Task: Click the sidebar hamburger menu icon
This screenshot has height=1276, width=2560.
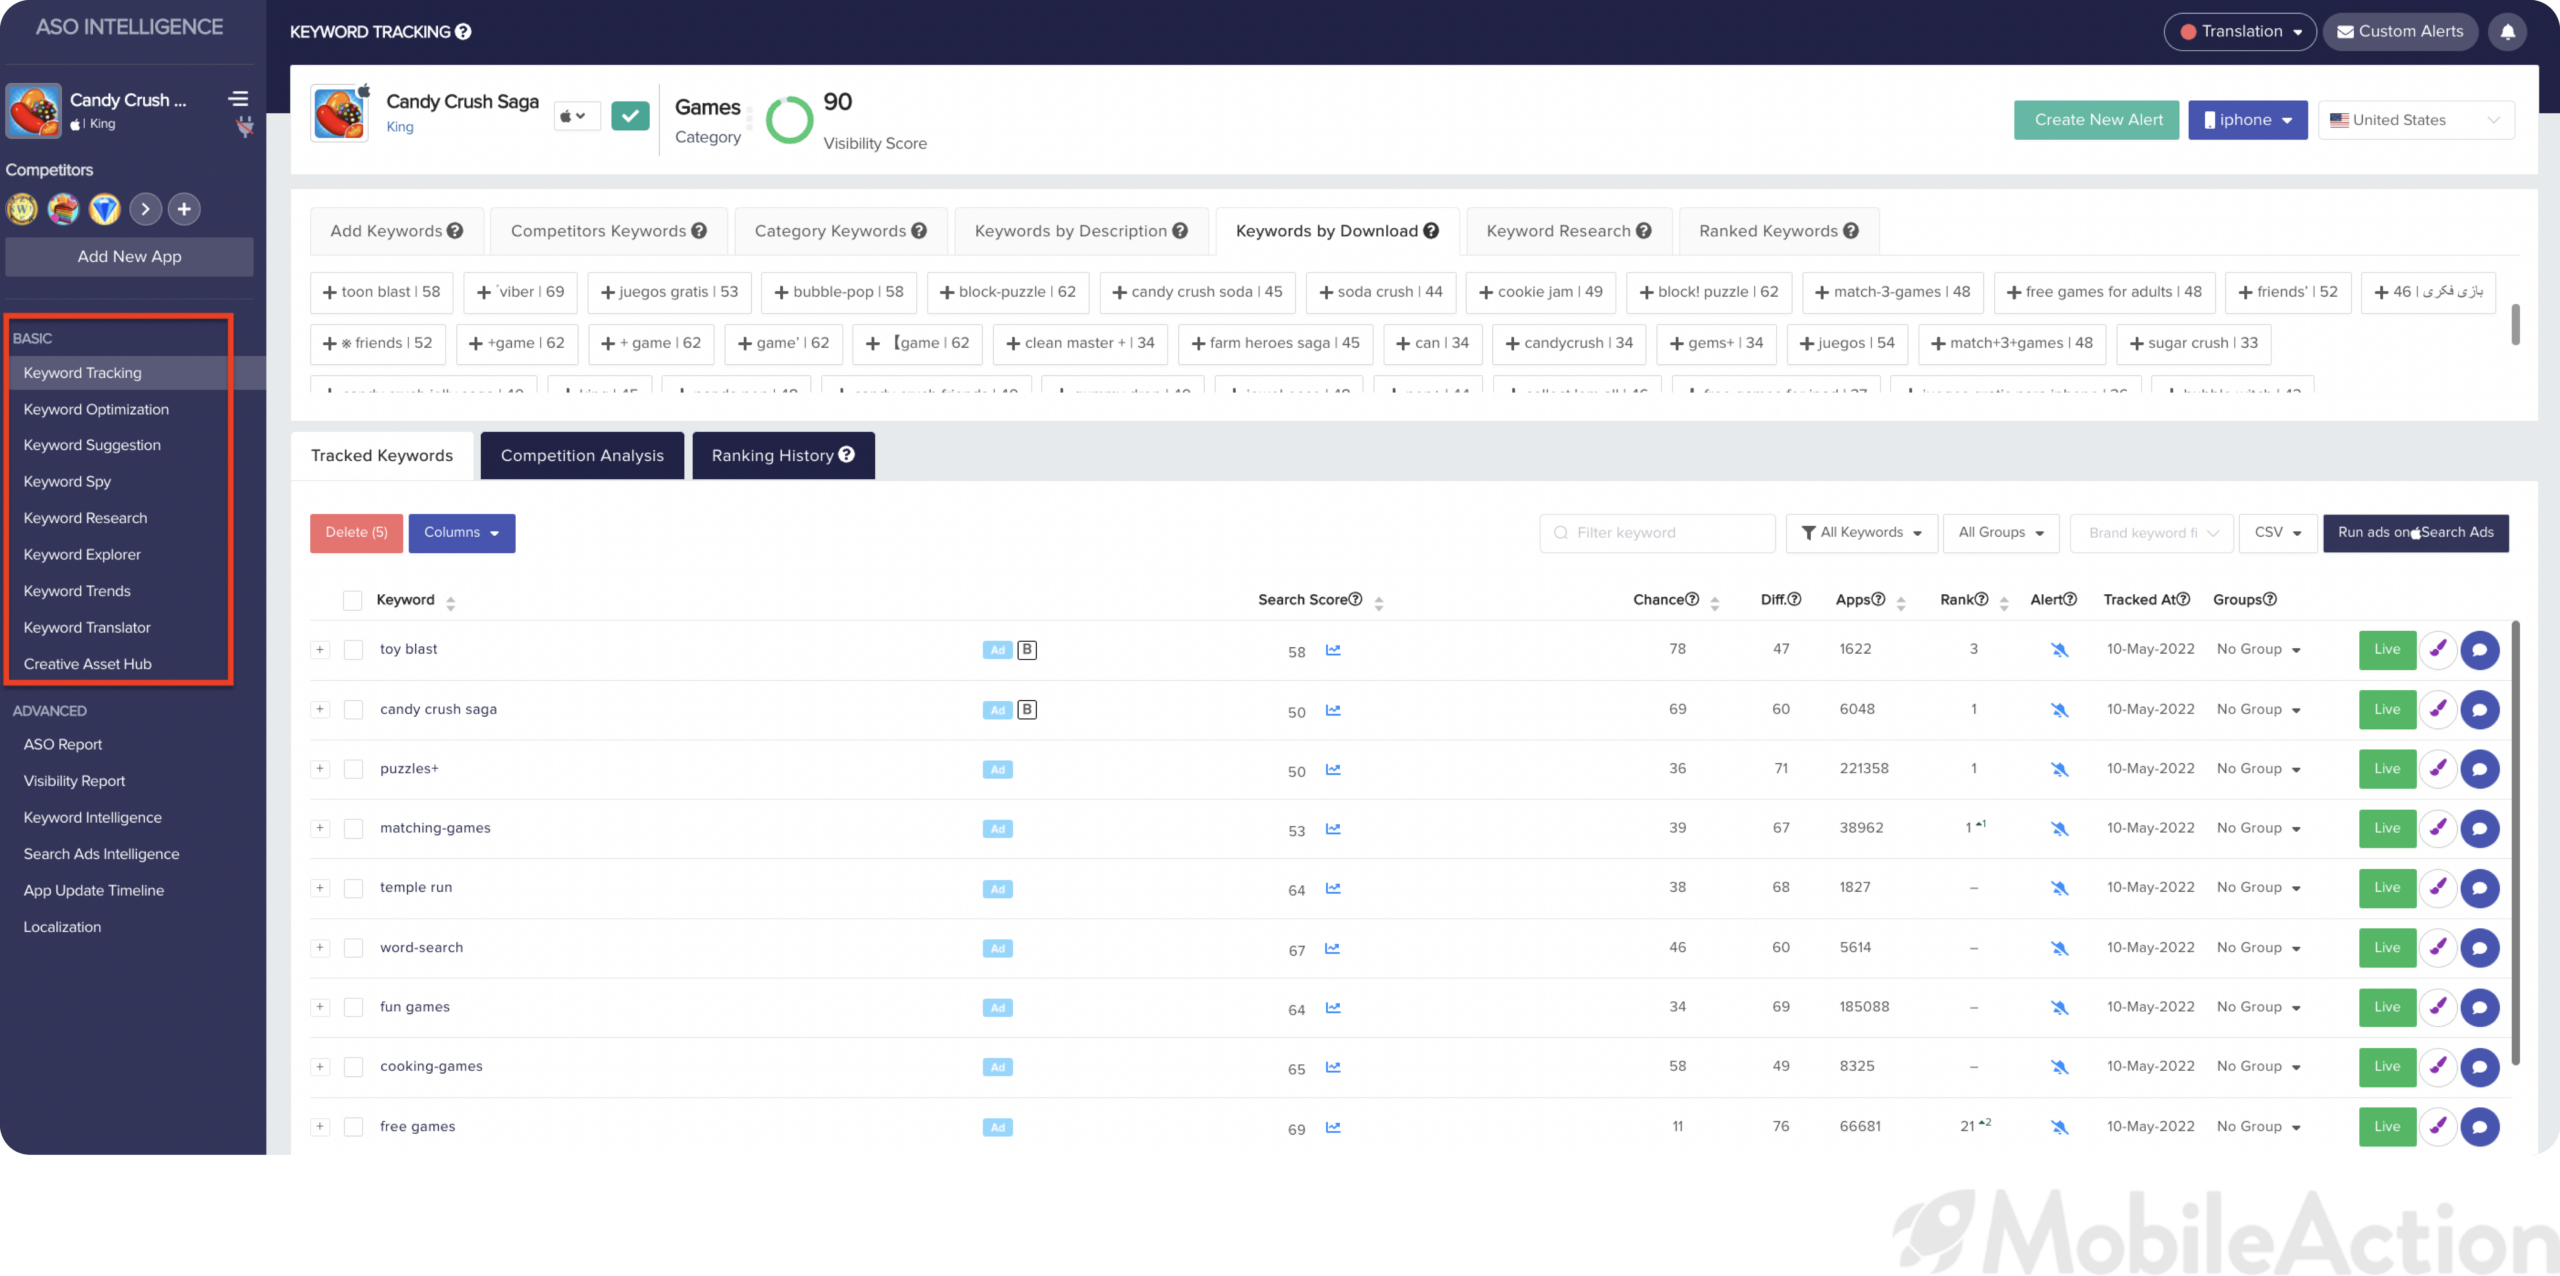Action: pos(238,99)
